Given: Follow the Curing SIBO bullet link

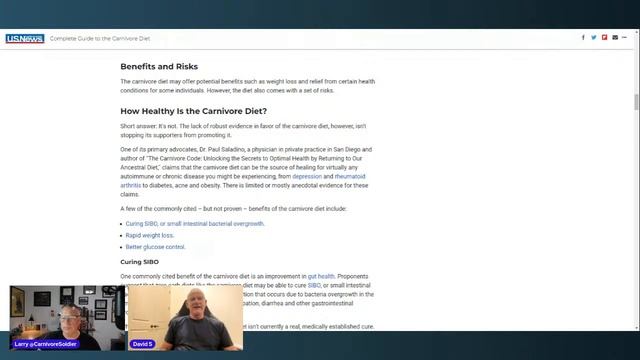Looking at the screenshot, I should pos(195,224).
